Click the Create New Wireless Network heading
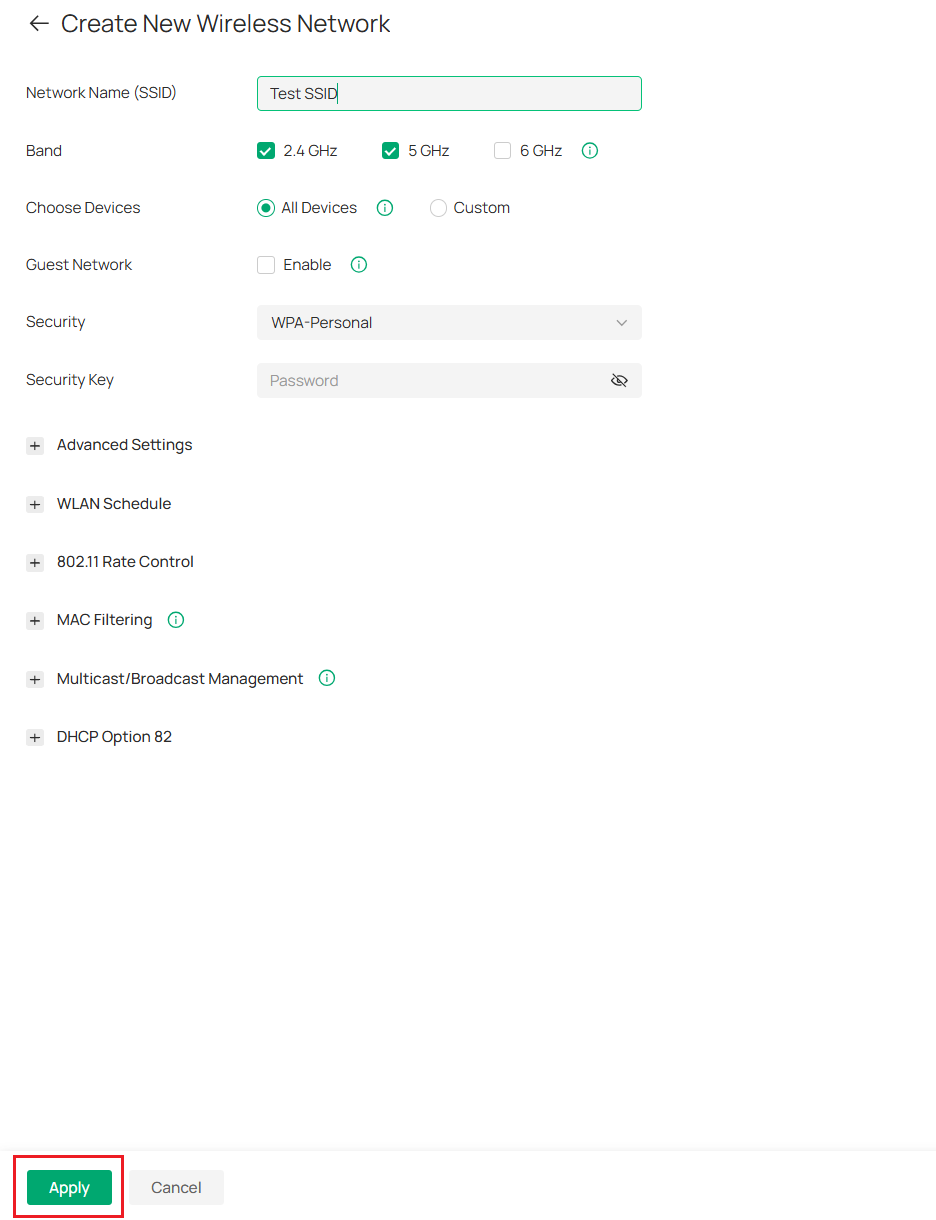The height and width of the screenshot is (1220, 936). 226,24
